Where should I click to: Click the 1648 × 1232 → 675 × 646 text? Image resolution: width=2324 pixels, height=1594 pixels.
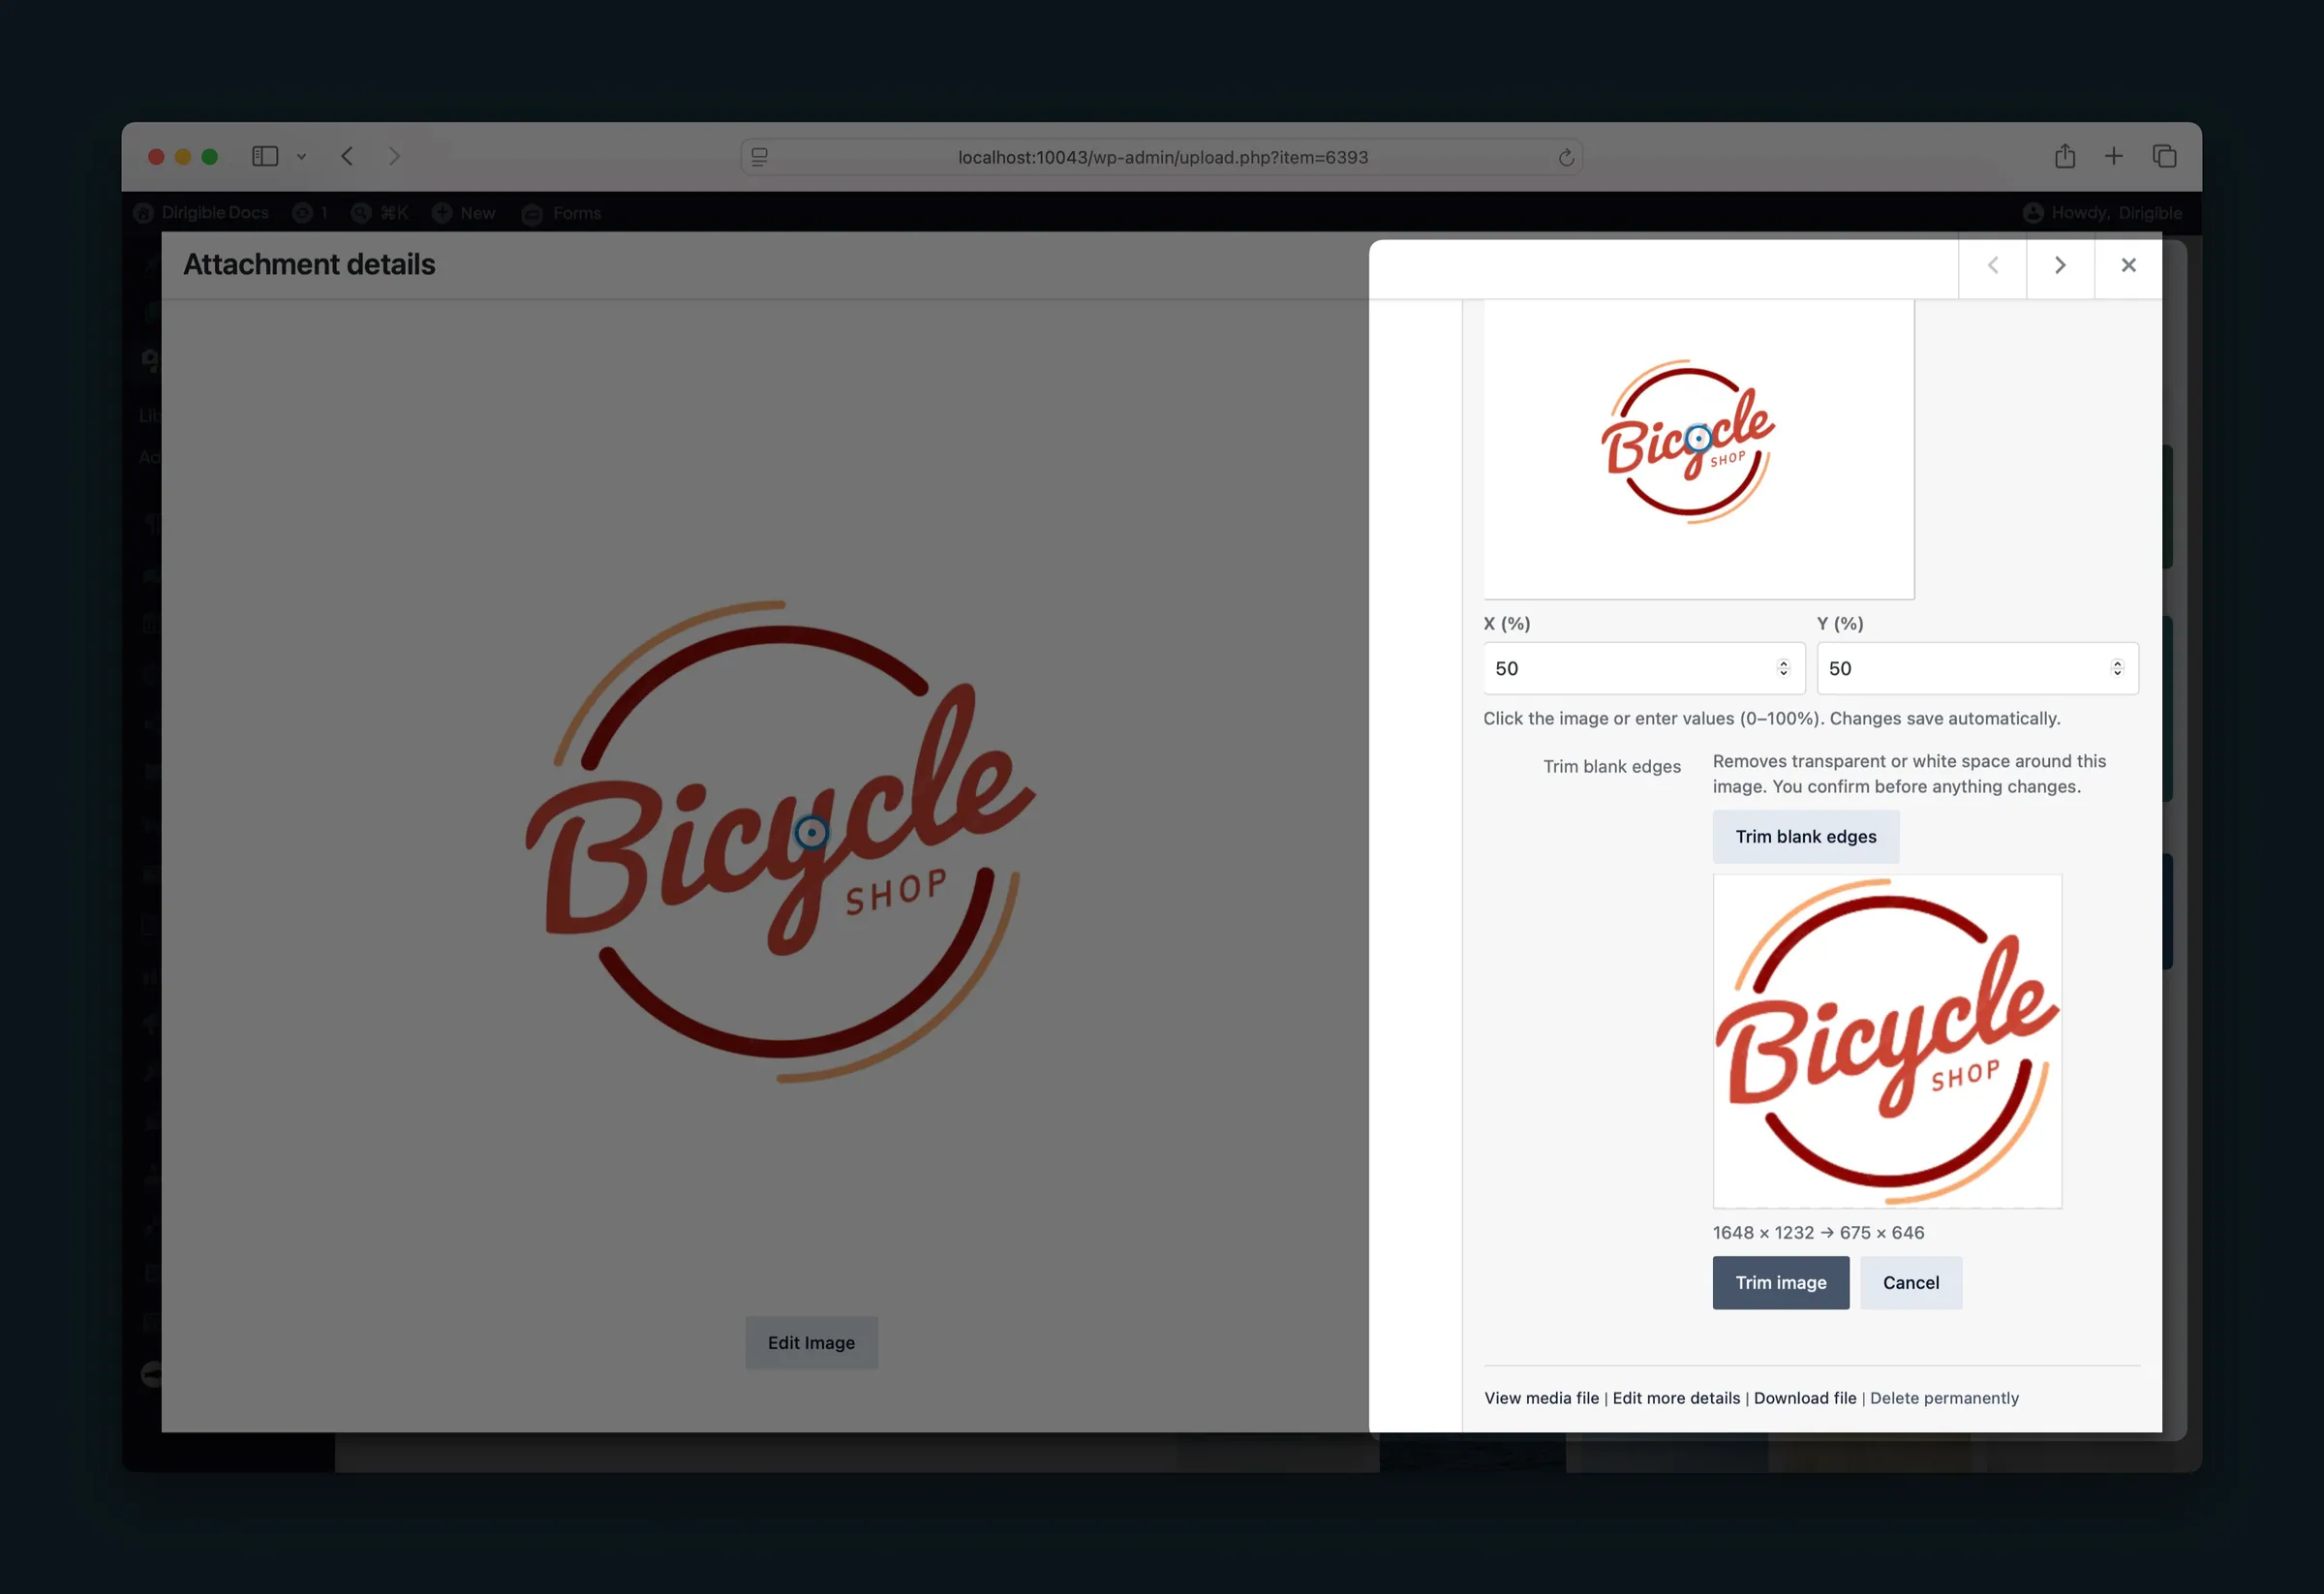tap(1818, 1233)
